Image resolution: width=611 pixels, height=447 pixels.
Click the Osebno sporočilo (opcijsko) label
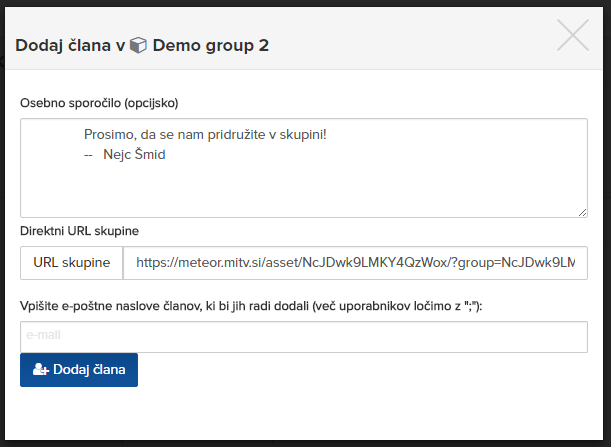[99, 103]
